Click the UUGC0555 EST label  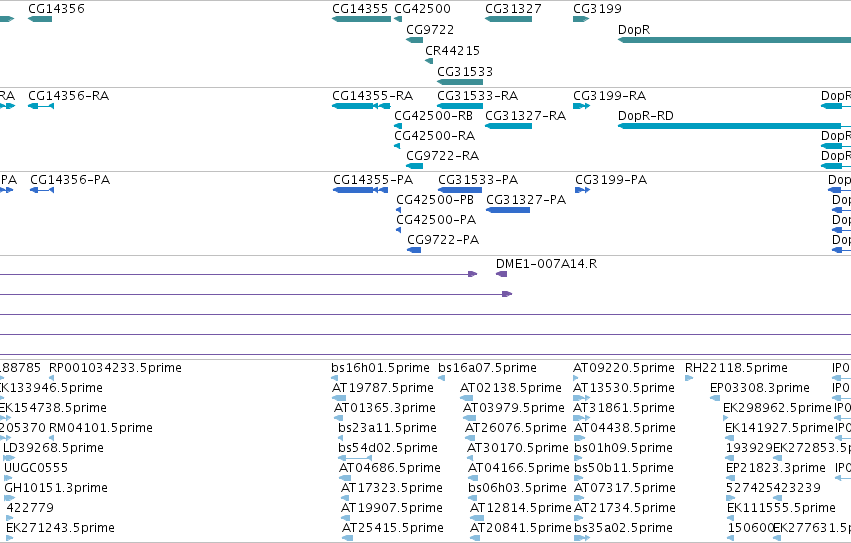pos(36,468)
